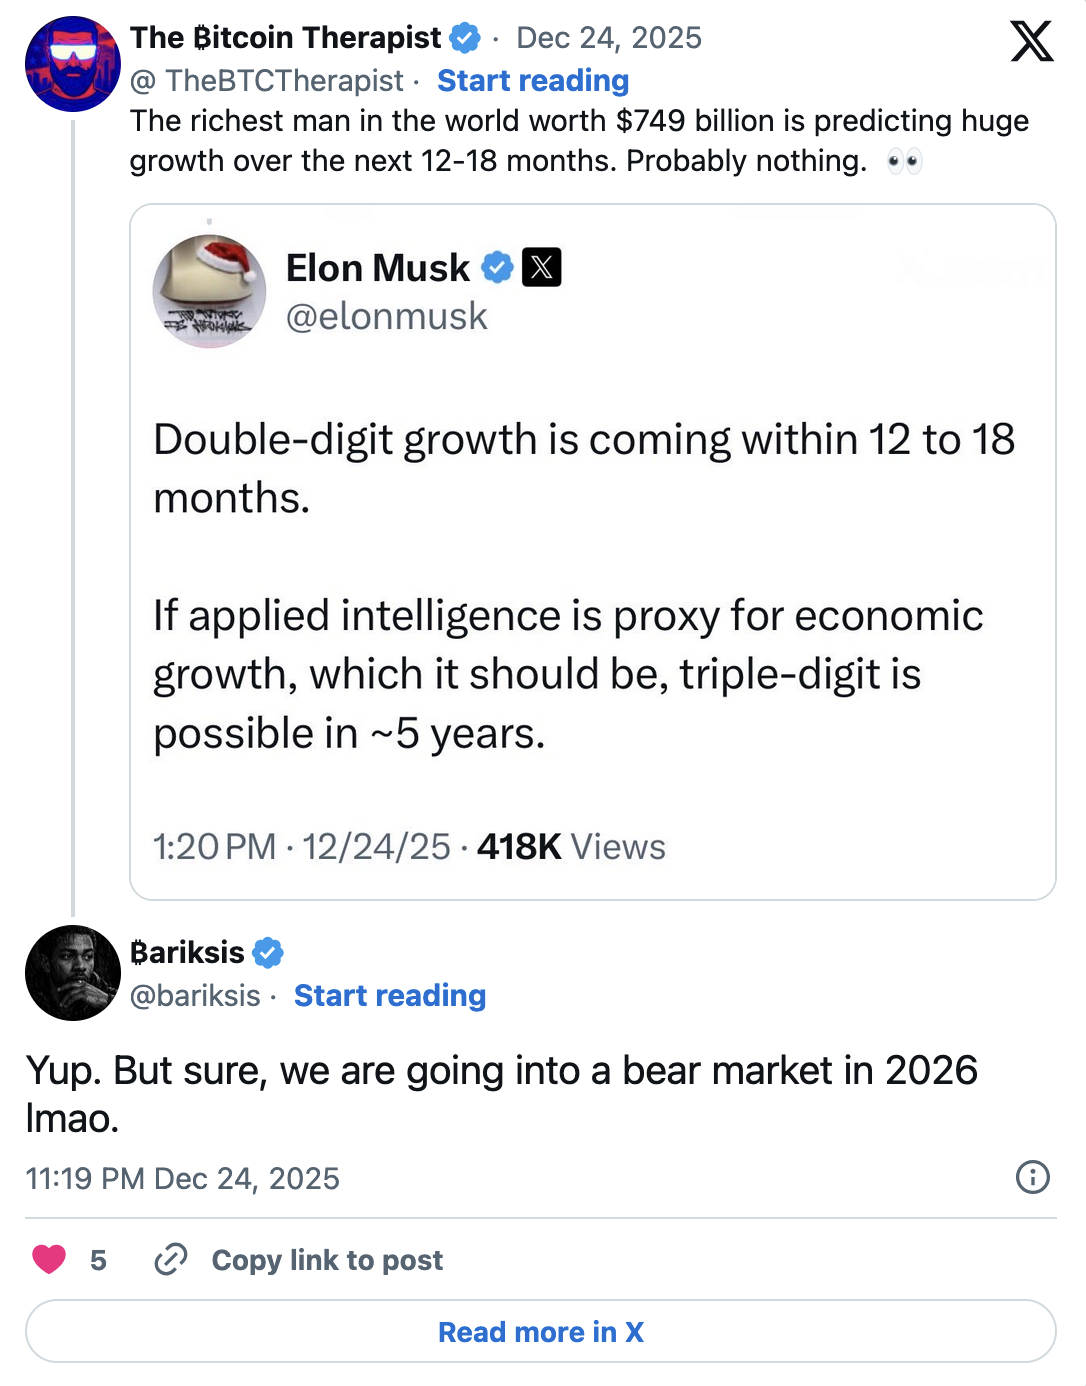Click the verified badge next to Bariksis
Viewport: 1086px width, 1386px height.
click(266, 953)
